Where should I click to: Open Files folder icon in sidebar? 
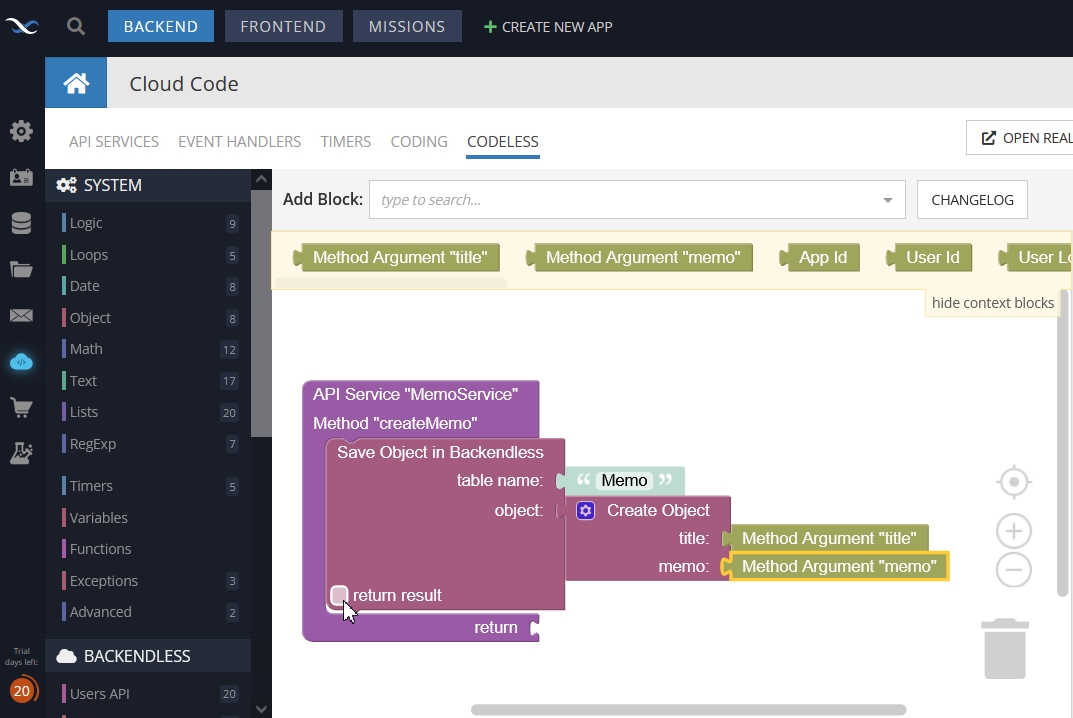[x=21, y=269]
